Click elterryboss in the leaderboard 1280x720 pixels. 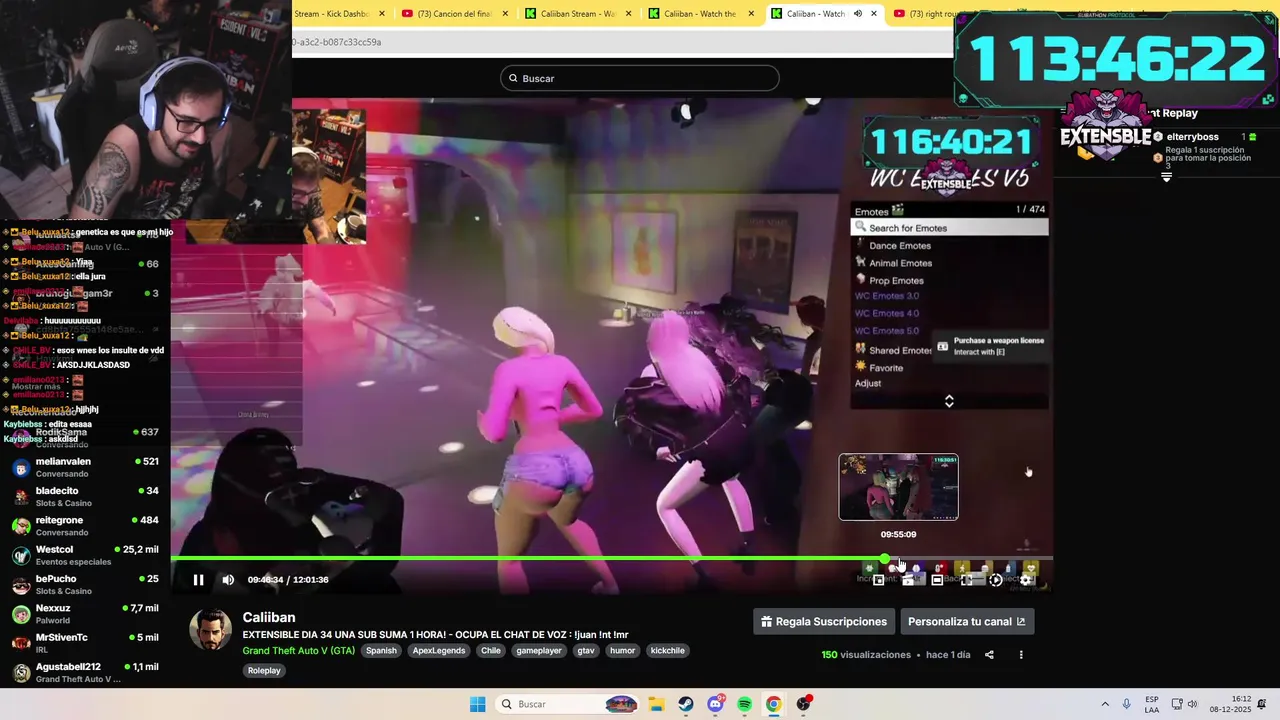(x=1192, y=137)
